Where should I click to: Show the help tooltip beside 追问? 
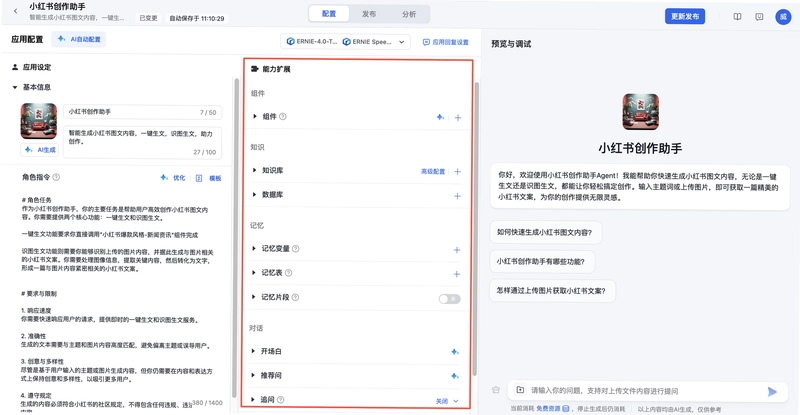tap(280, 400)
